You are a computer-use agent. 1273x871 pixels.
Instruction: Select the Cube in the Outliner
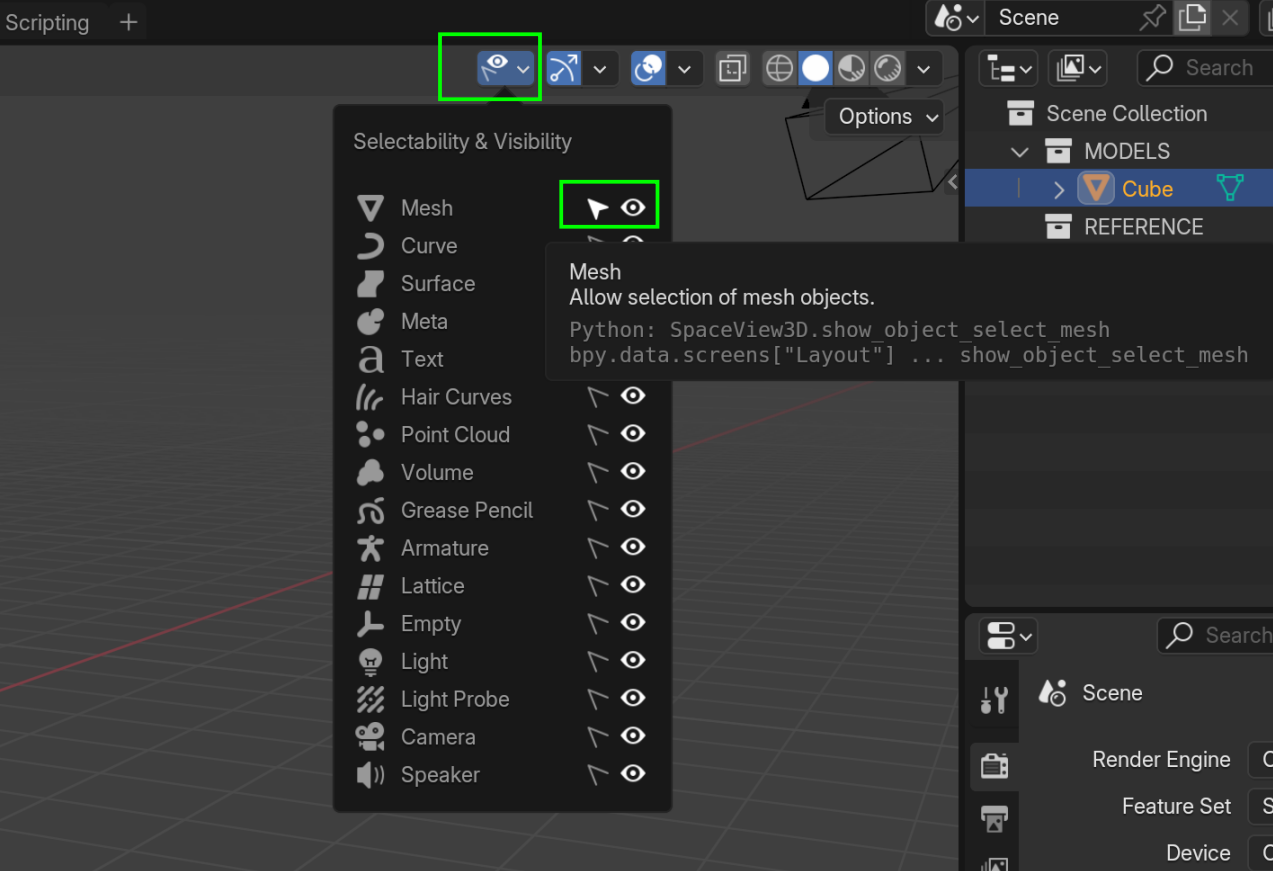pyautogui.click(x=1147, y=188)
